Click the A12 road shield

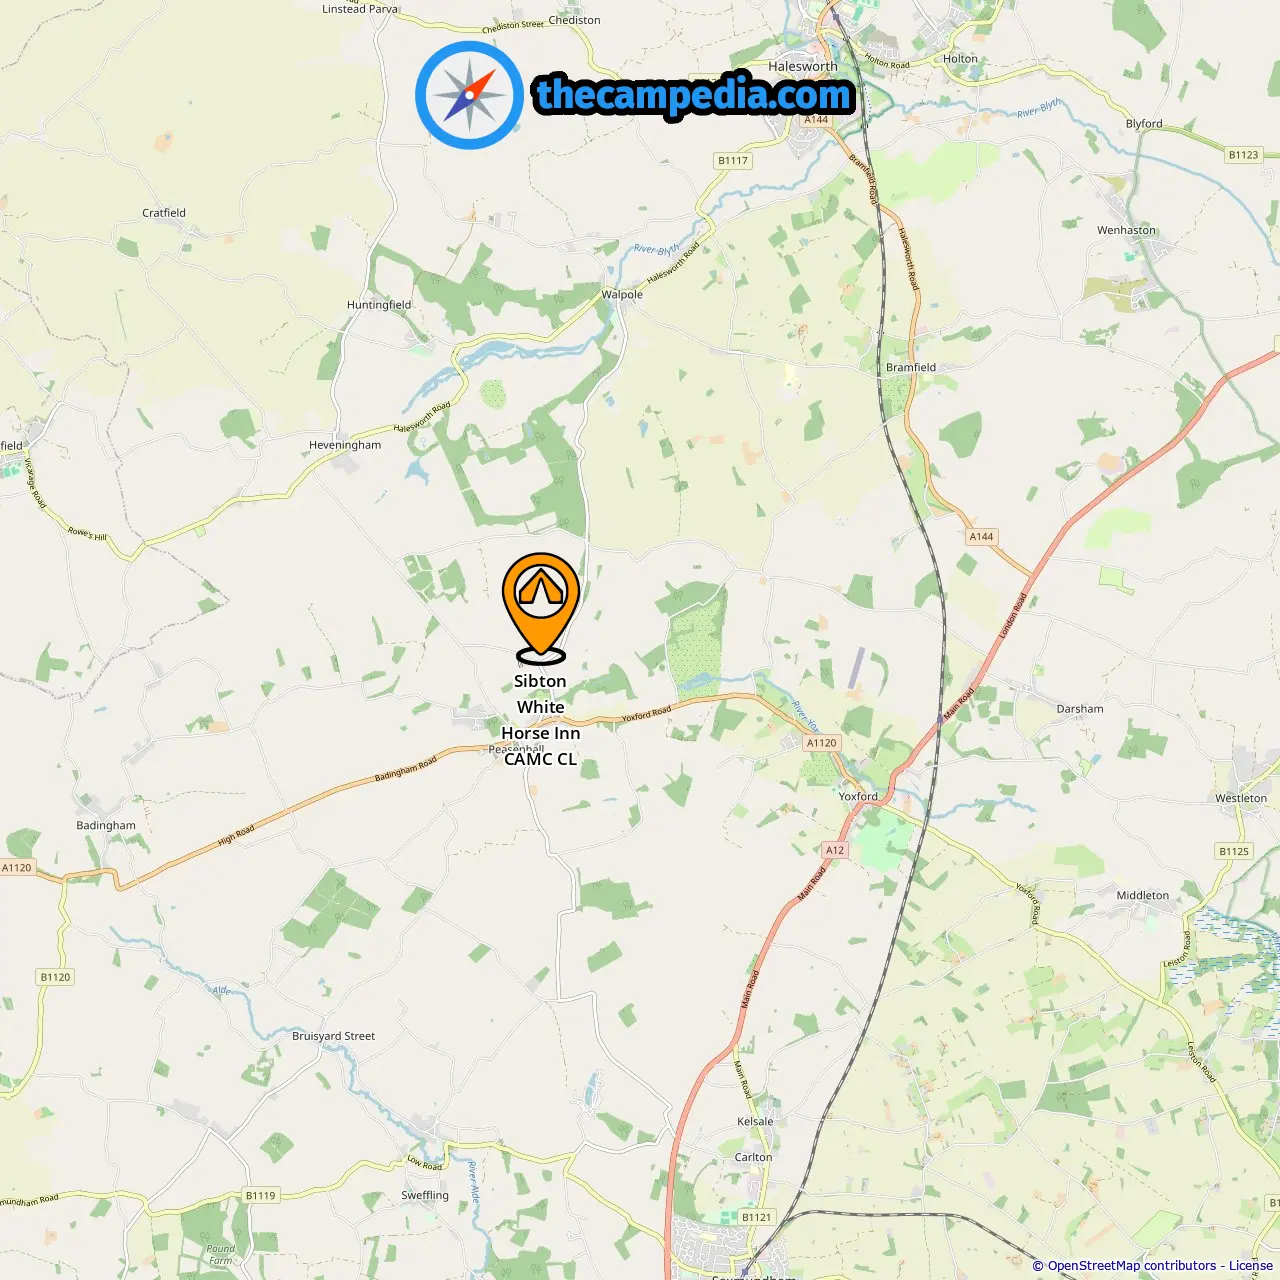click(835, 850)
